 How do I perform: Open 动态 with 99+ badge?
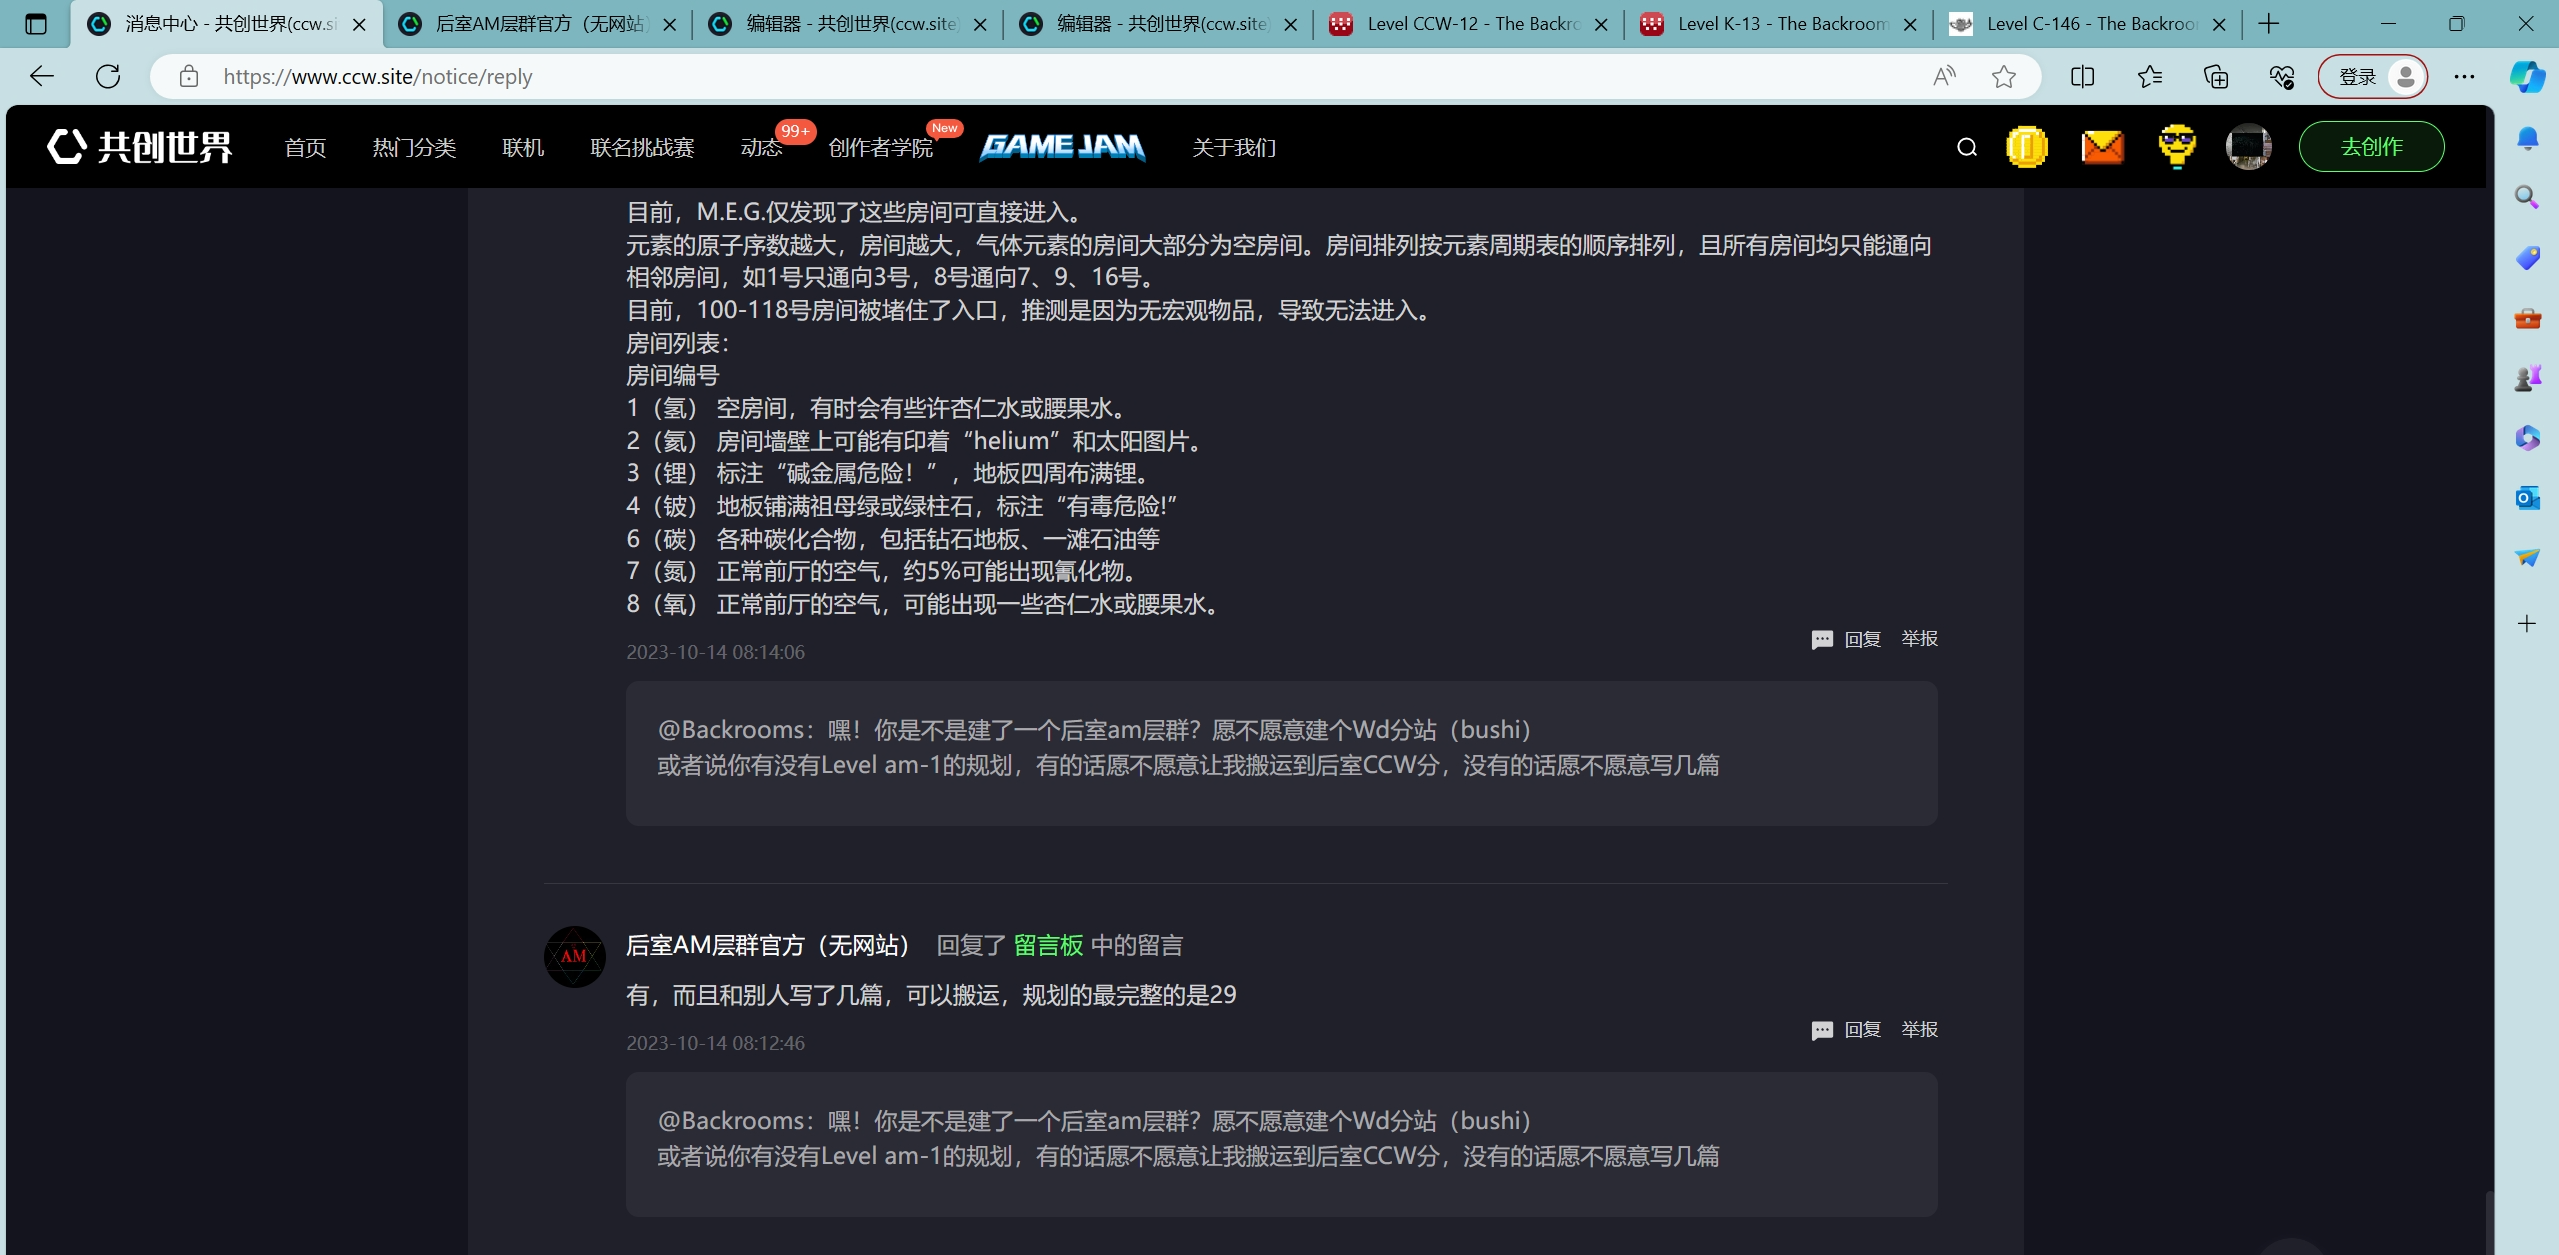tap(761, 147)
